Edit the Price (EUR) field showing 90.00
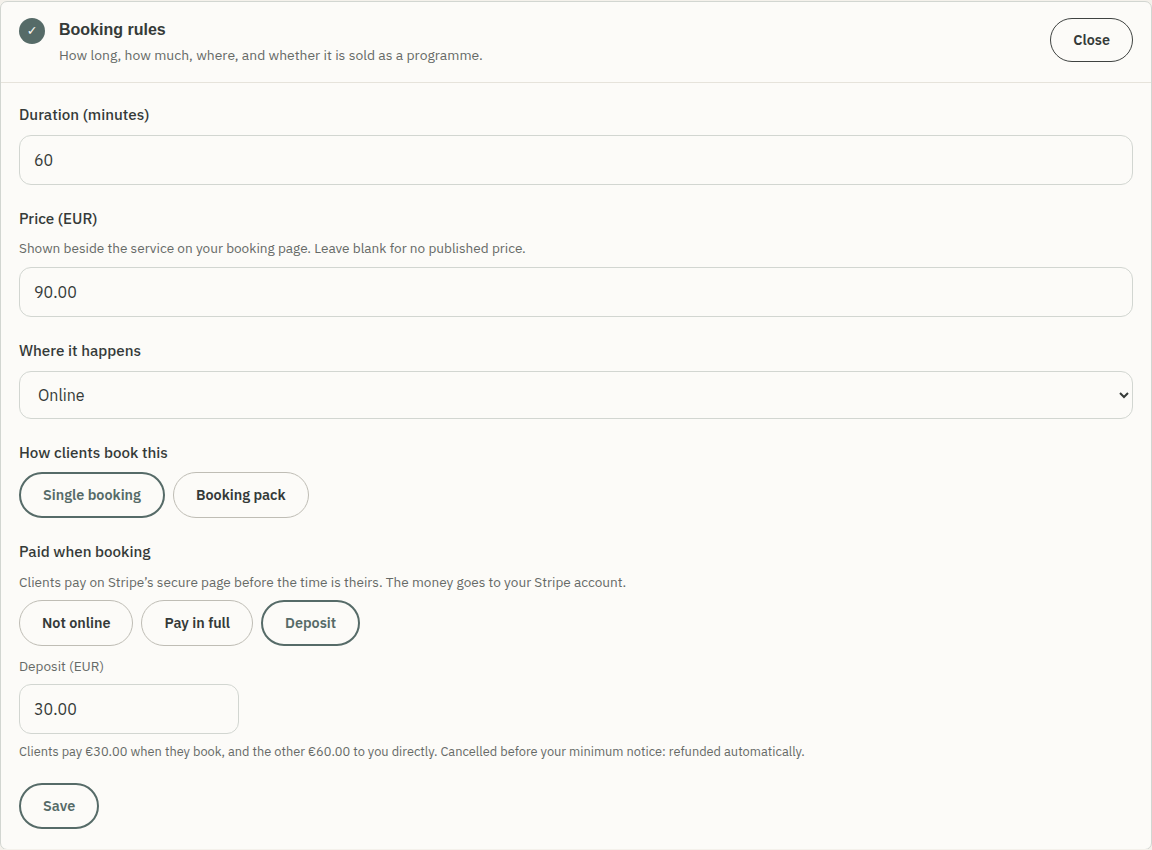1152x850 pixels. tap(575, 292)
